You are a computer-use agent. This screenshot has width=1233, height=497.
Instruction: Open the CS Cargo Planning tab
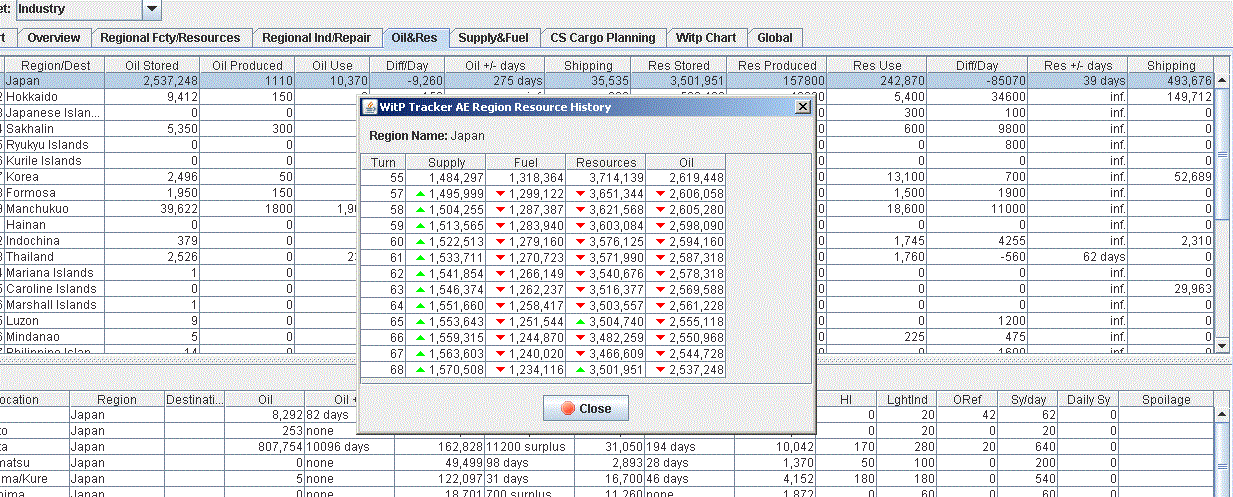603,38
